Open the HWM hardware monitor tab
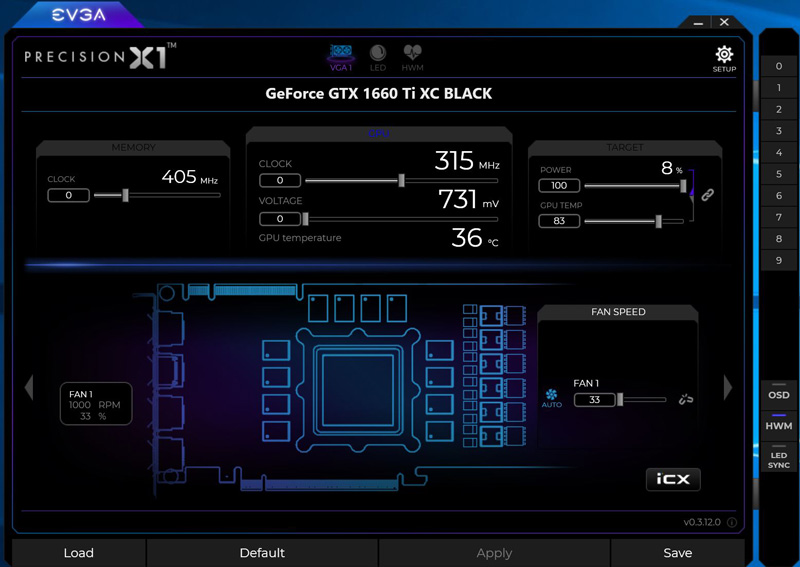The image size is (800, 567). (412, 58)
